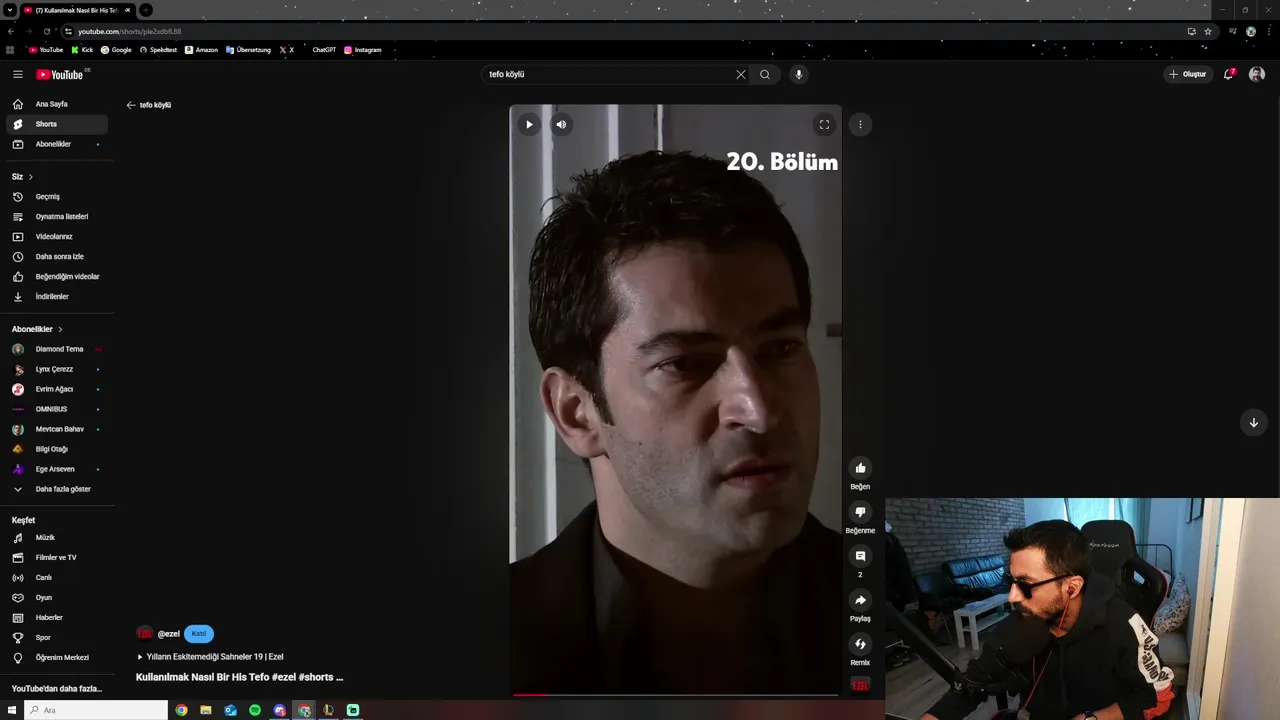1280x720 pixels.
Task: Go to the next Short arrow
Action: click(x=1253, y=422)
